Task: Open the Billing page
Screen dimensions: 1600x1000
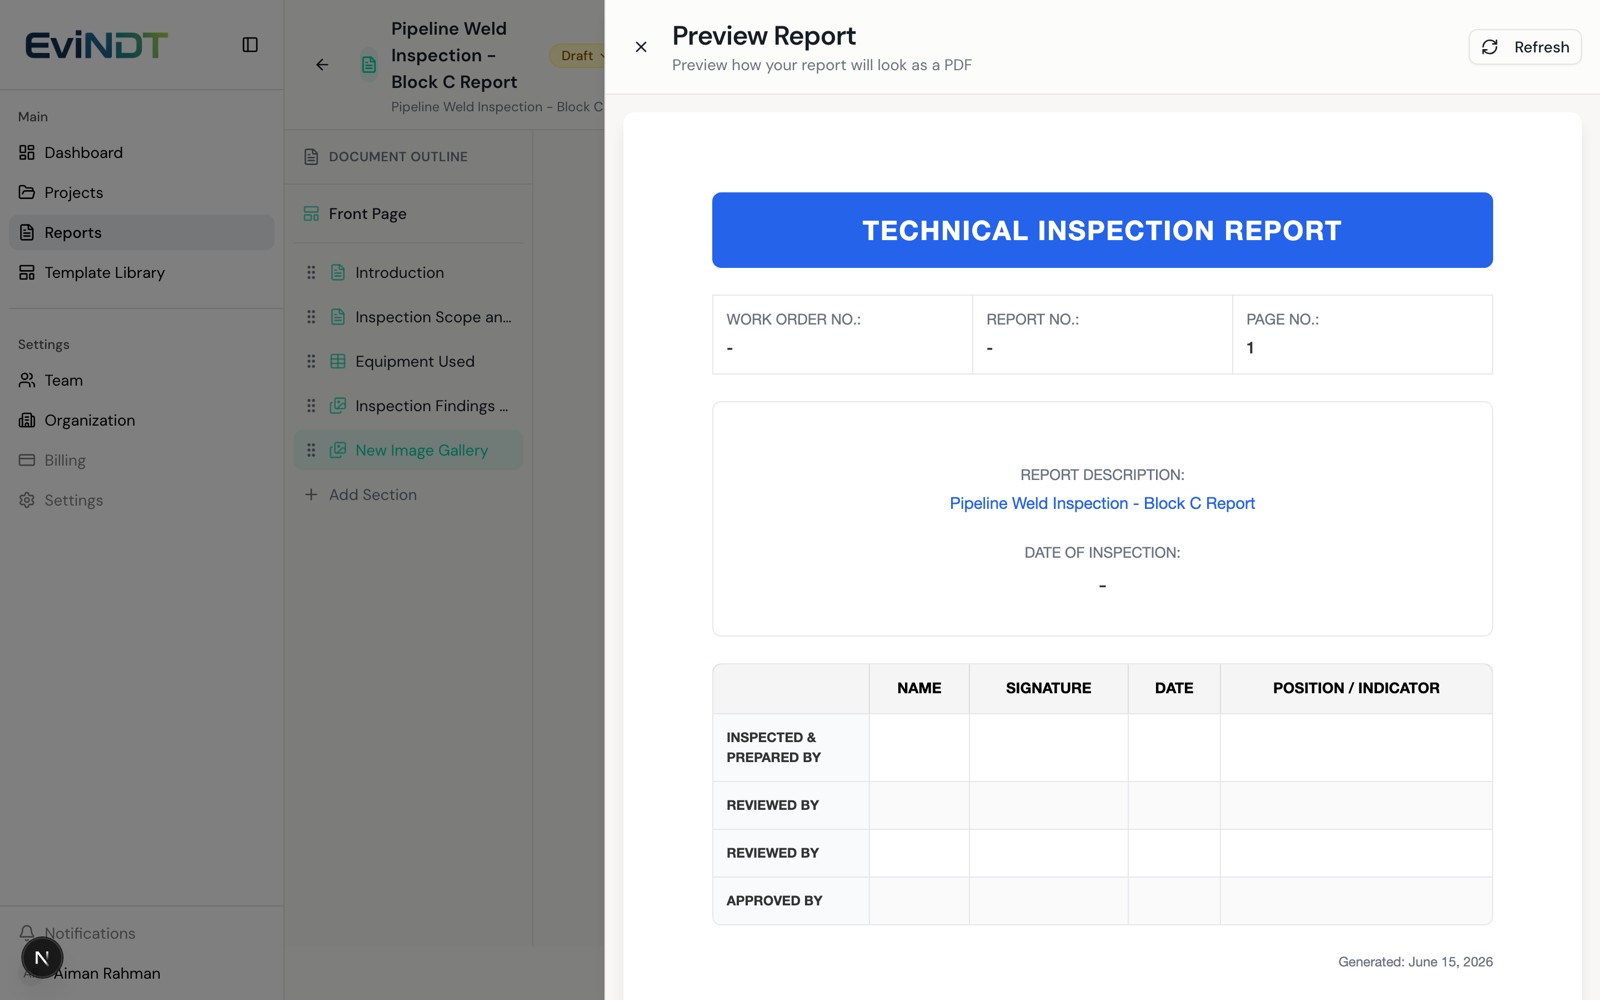Action: point(142,461)
